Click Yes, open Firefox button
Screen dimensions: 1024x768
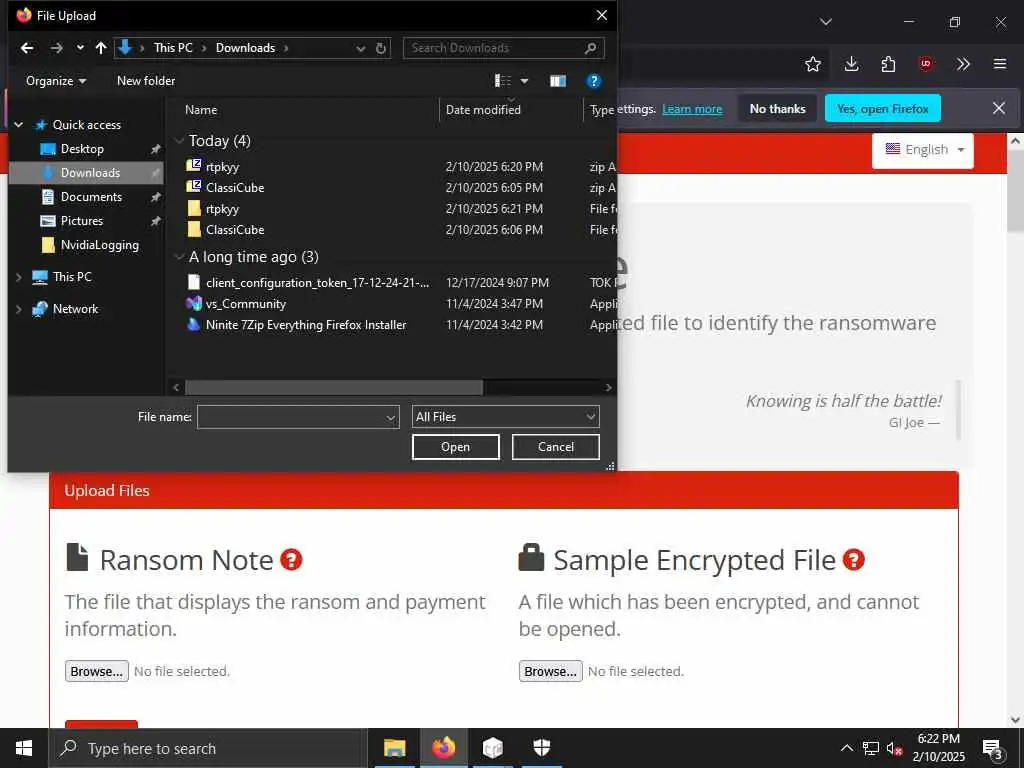pyautogui.click(x=883, y=108)
